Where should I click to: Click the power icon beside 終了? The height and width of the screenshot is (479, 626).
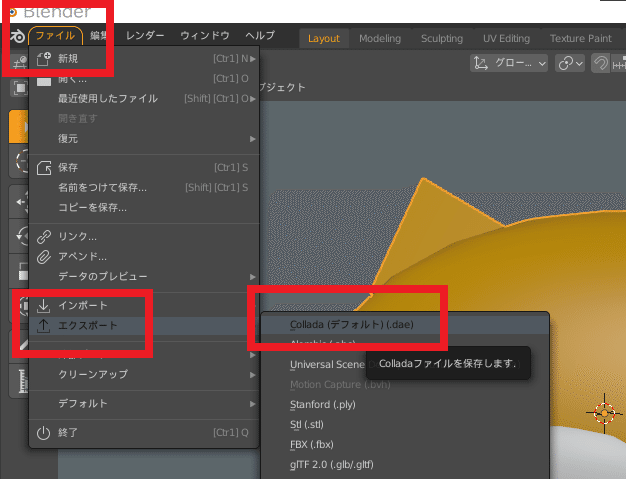[44, 433]
